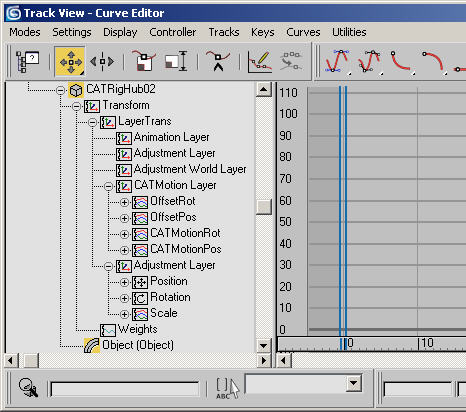The image size is (466, 412).
Task: Click the vertical scrollbar thumb in hierarchy
Action: click(264, 207)
